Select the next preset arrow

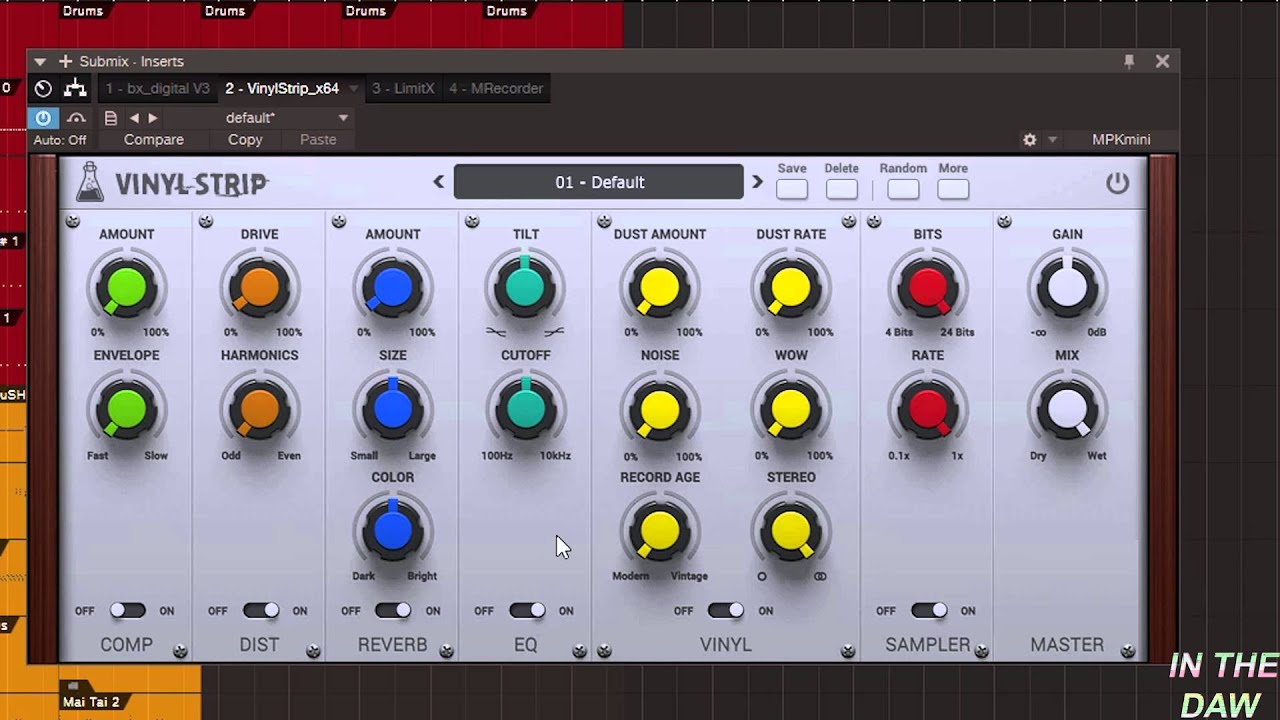757,182
